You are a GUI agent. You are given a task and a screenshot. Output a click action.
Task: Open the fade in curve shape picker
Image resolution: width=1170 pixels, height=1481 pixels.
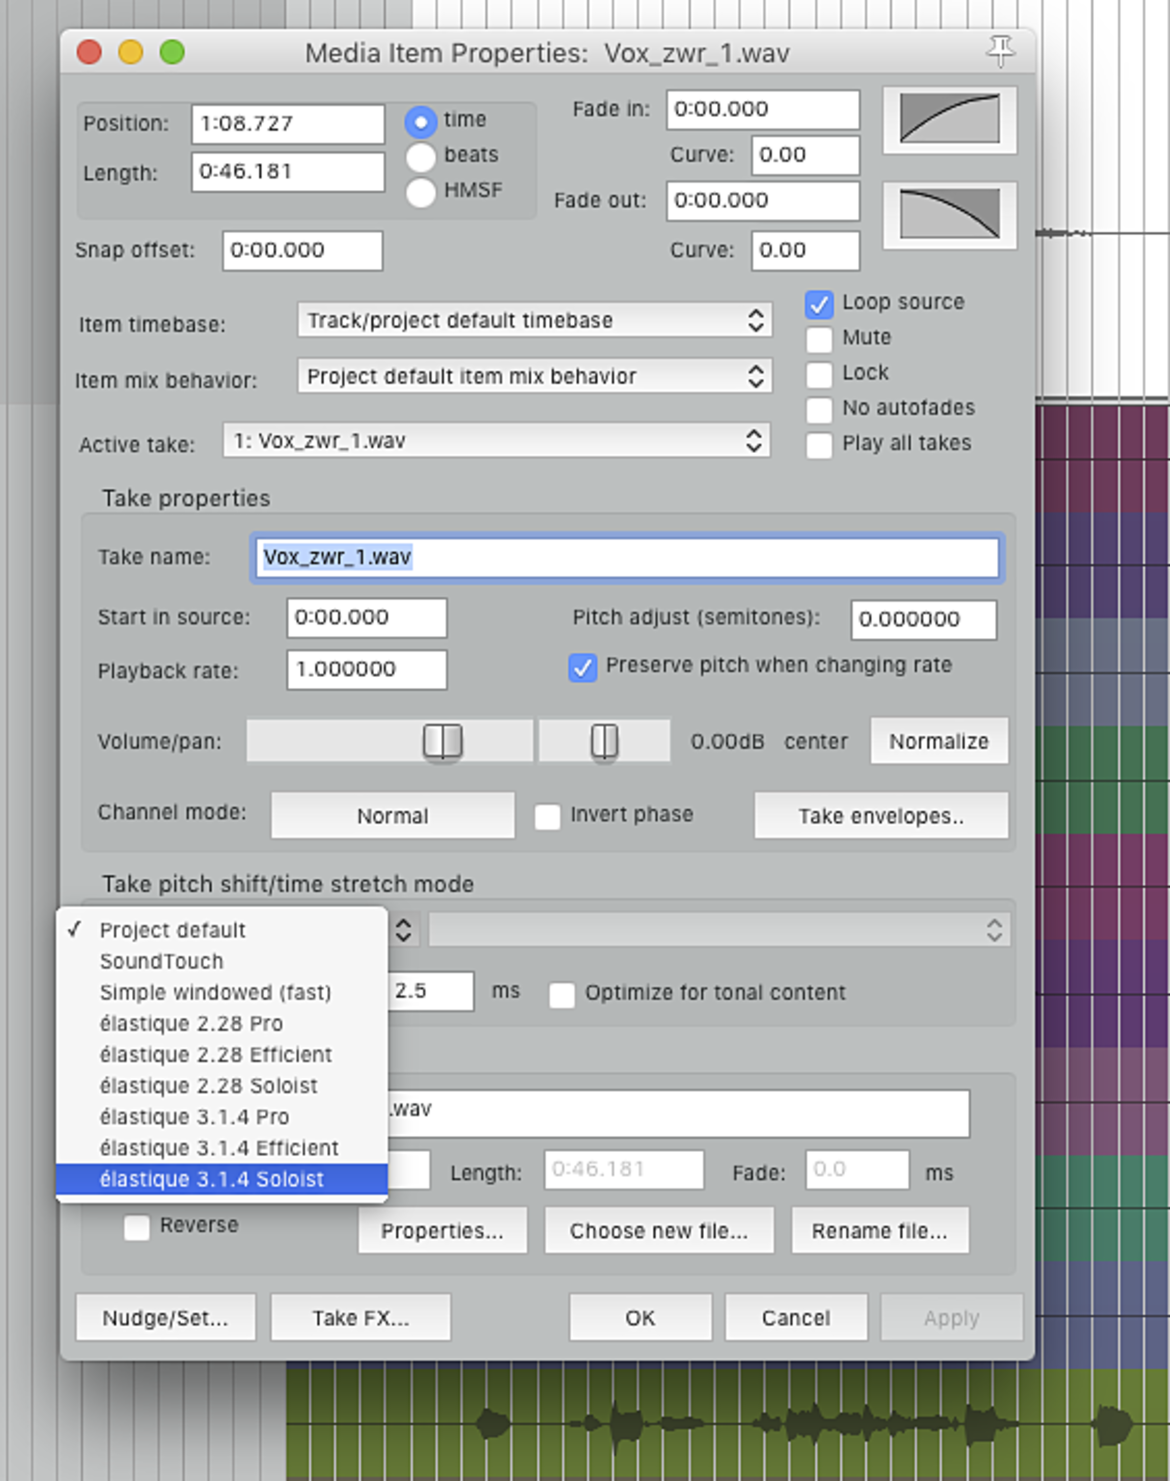tap(949, 119)
